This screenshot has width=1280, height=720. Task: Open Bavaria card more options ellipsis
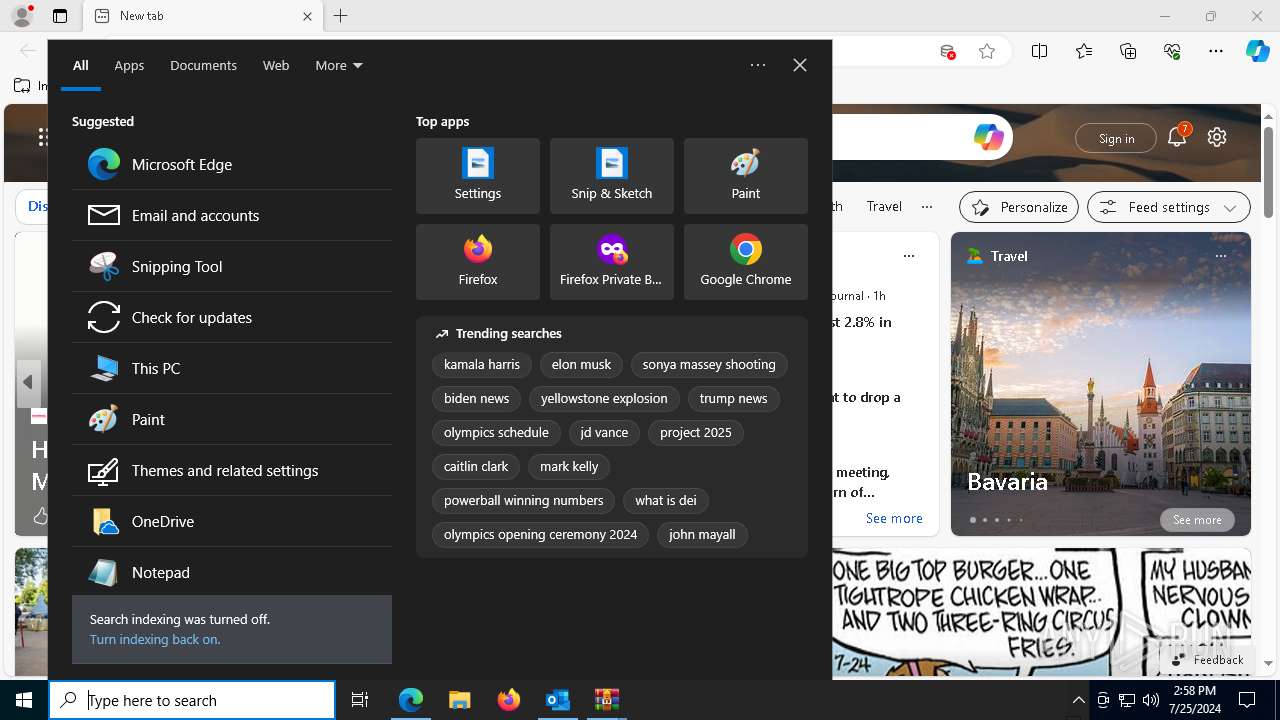(1220, 256)
